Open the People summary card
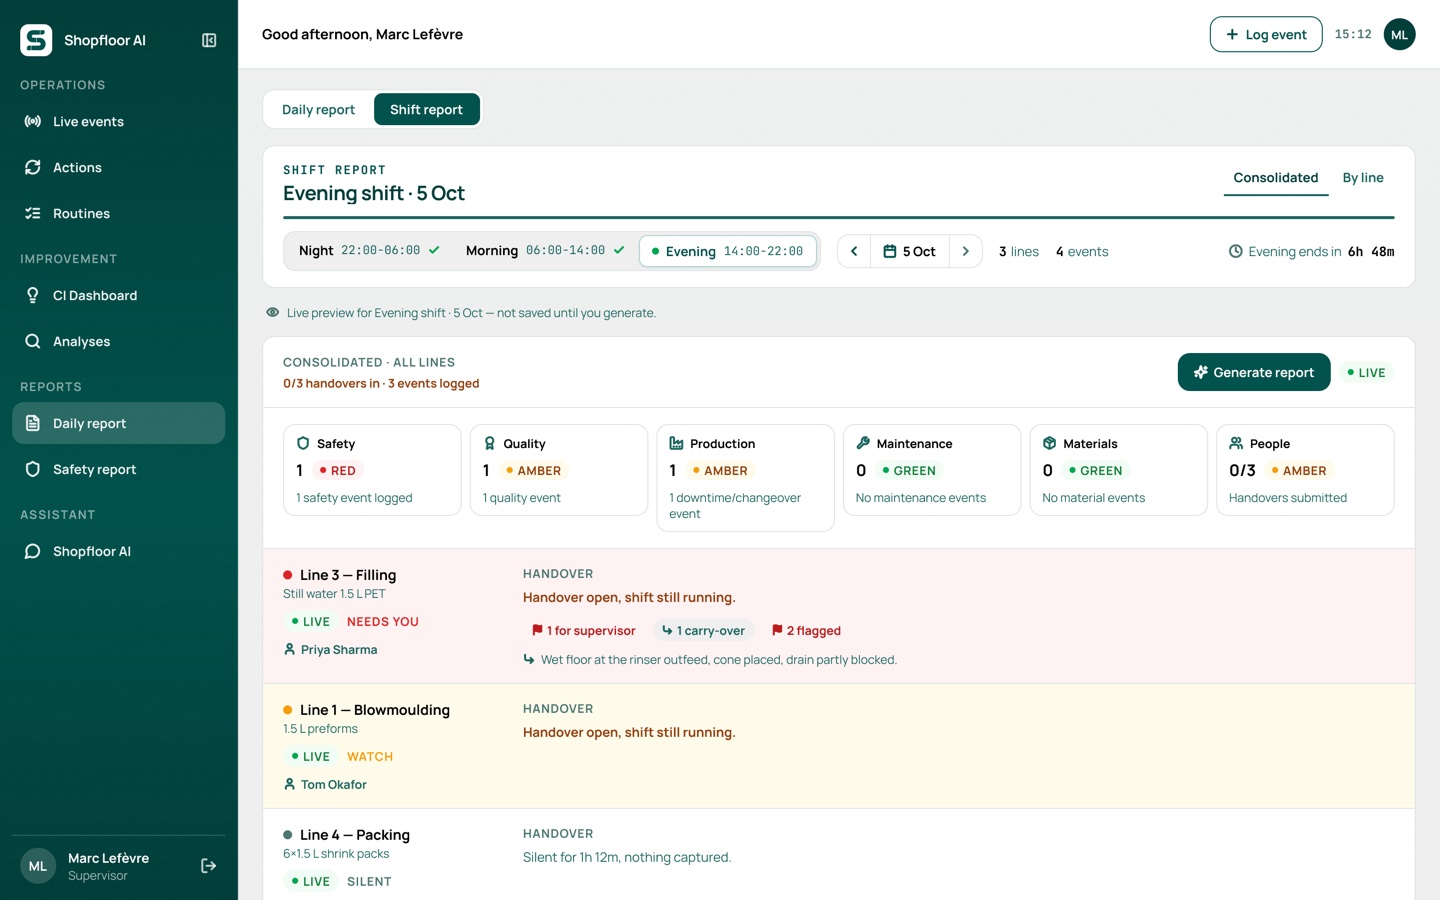Screen dimensions: 1440x900 1305,470
